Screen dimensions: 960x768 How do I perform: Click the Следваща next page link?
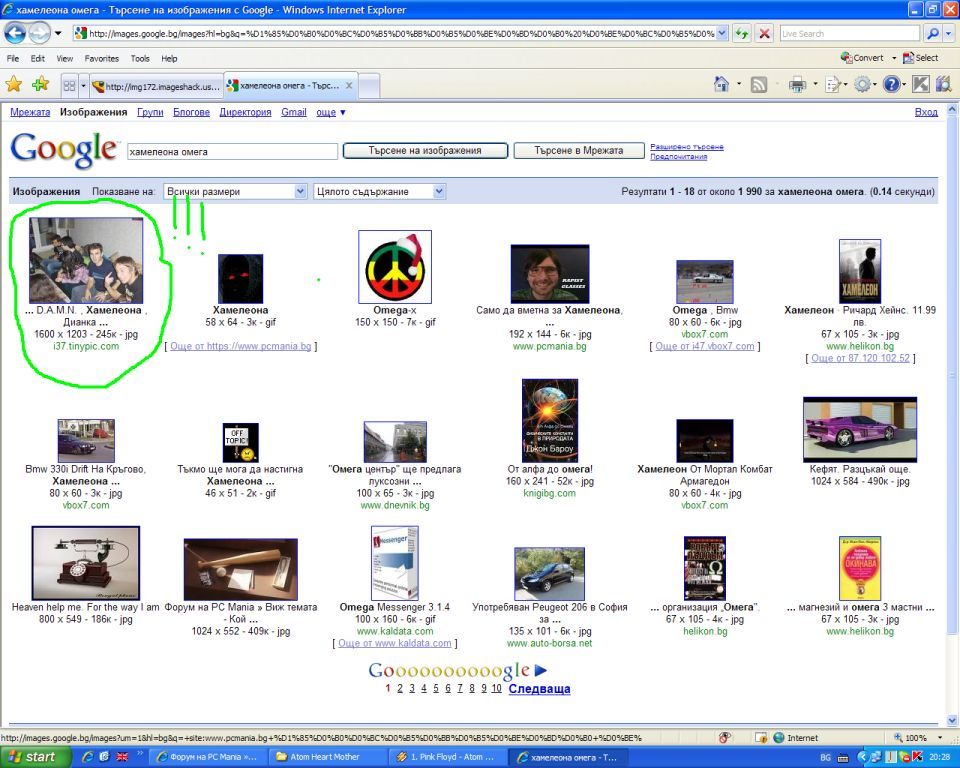point(539,688)
